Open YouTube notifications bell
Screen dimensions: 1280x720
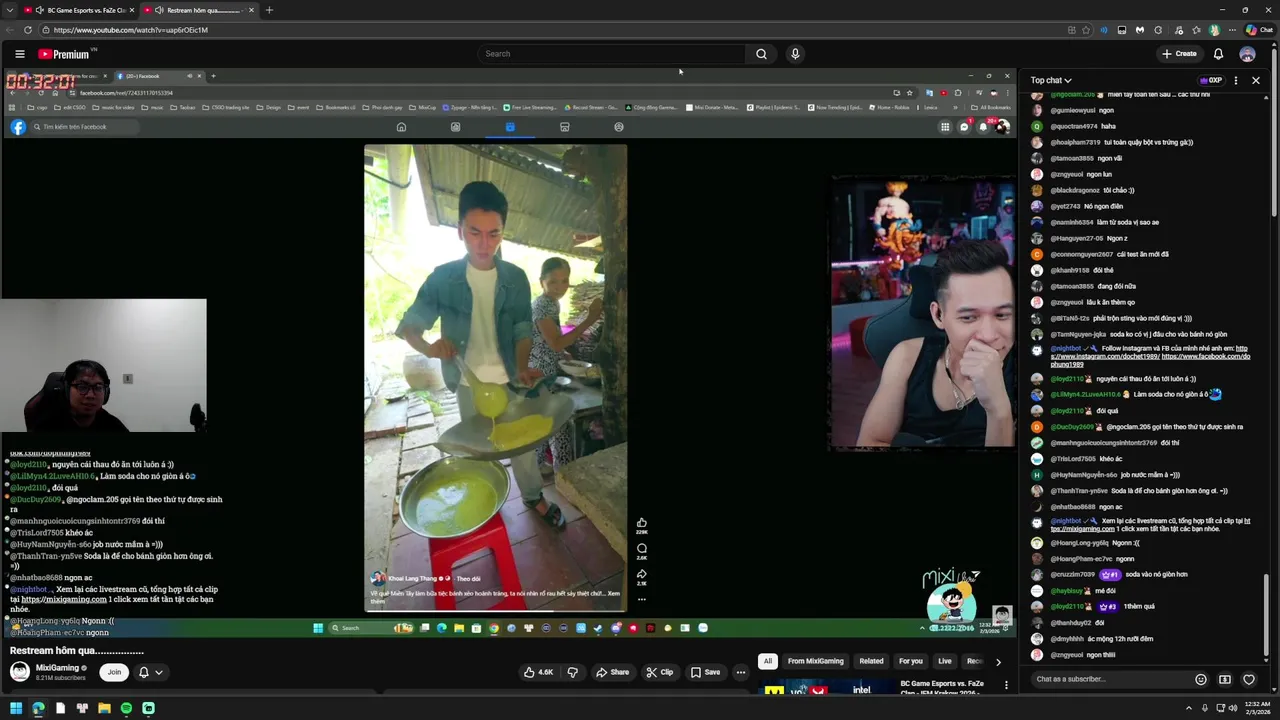tap(1218, 54)
